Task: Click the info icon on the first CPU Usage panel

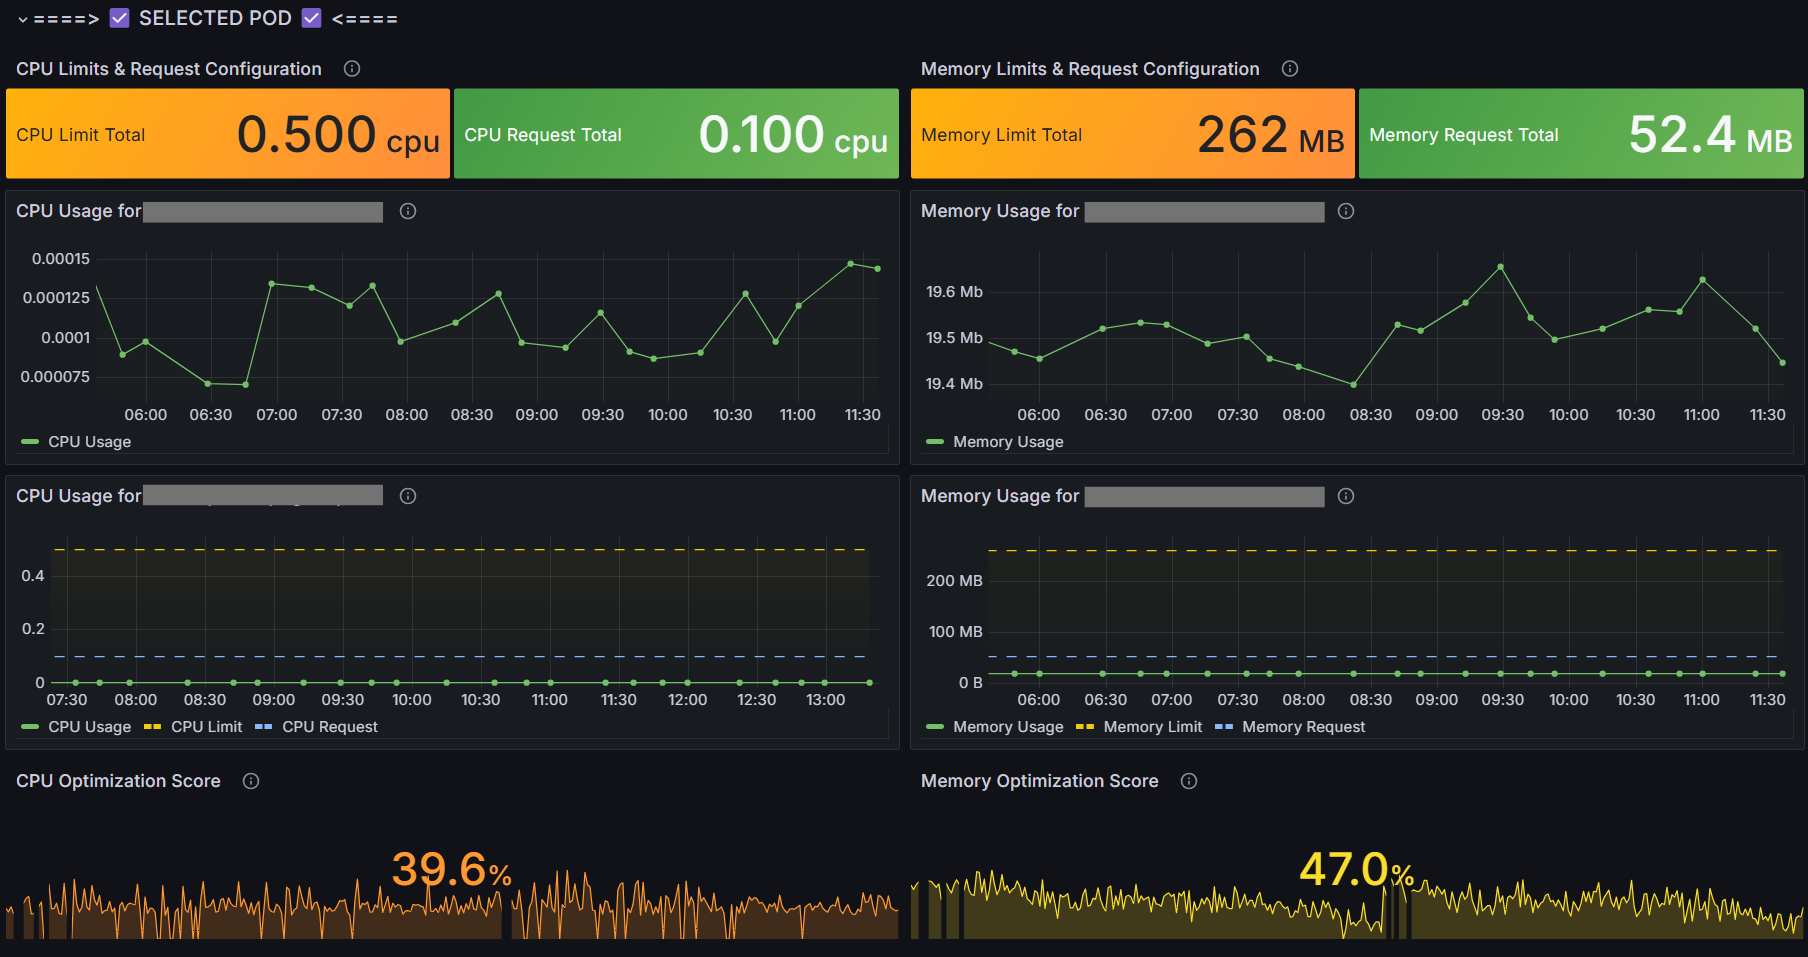Action: point(407,211)
